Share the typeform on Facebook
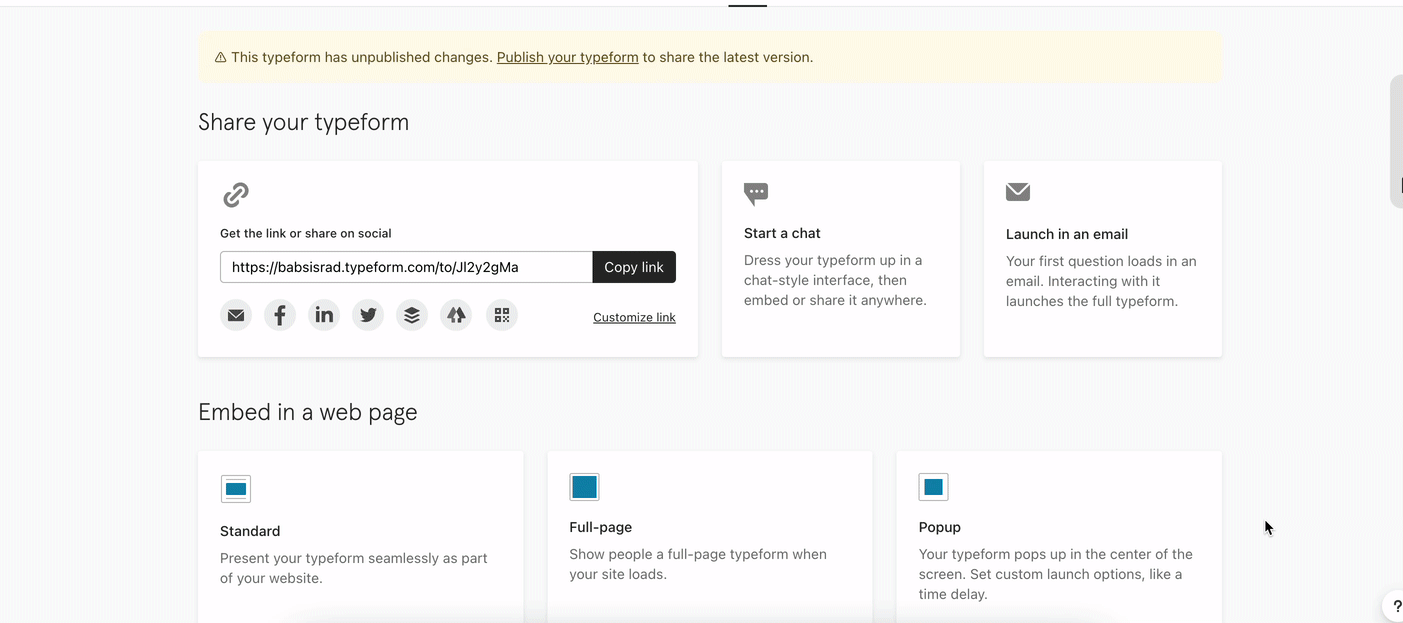1403x623 pixels. 280,315
